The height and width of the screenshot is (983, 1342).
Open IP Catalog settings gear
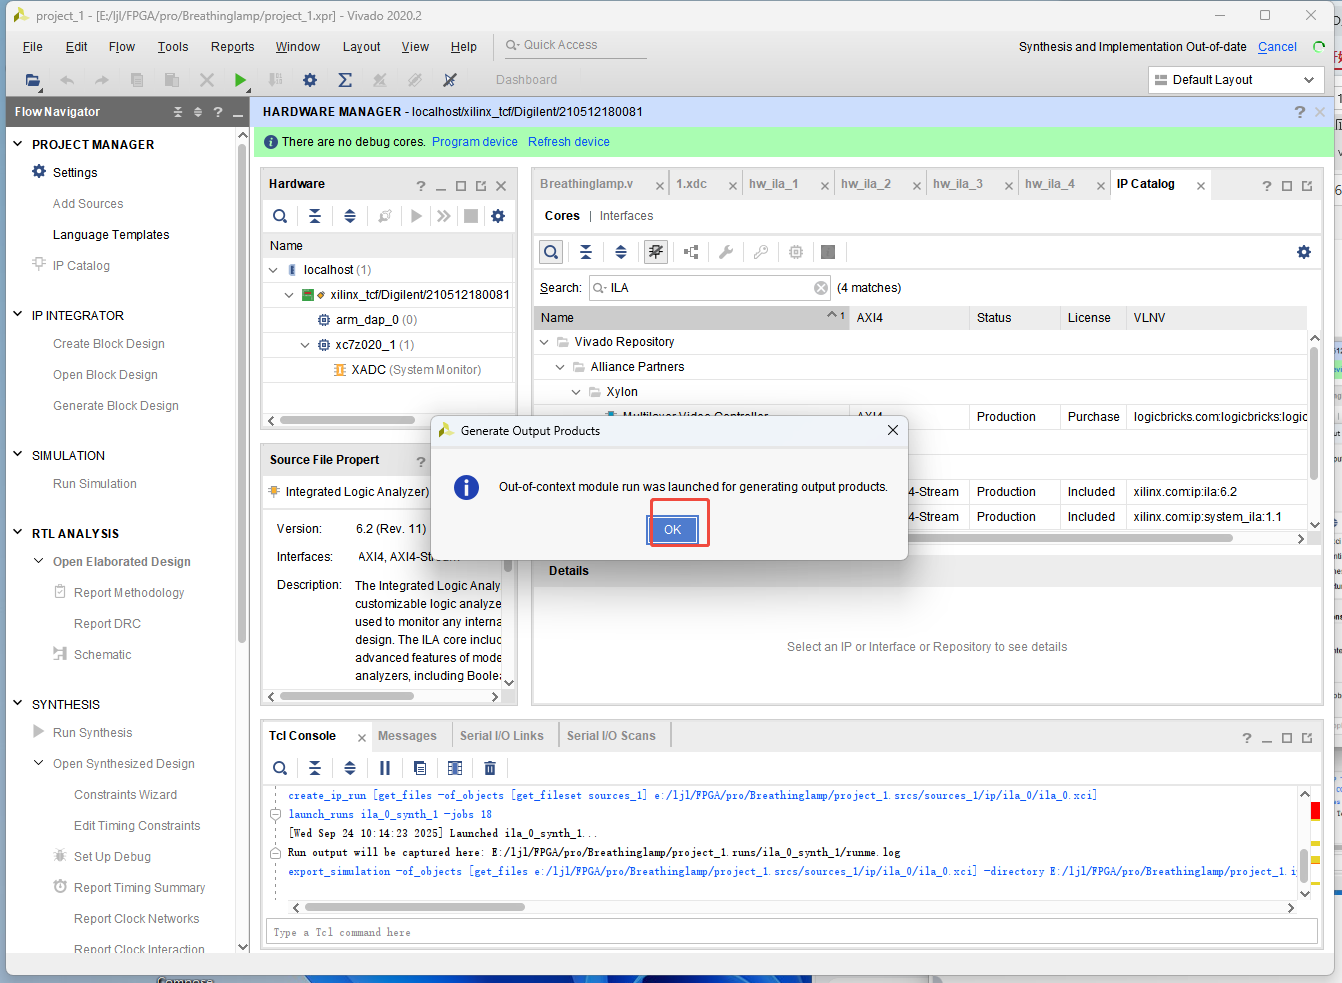(1304, 252)
